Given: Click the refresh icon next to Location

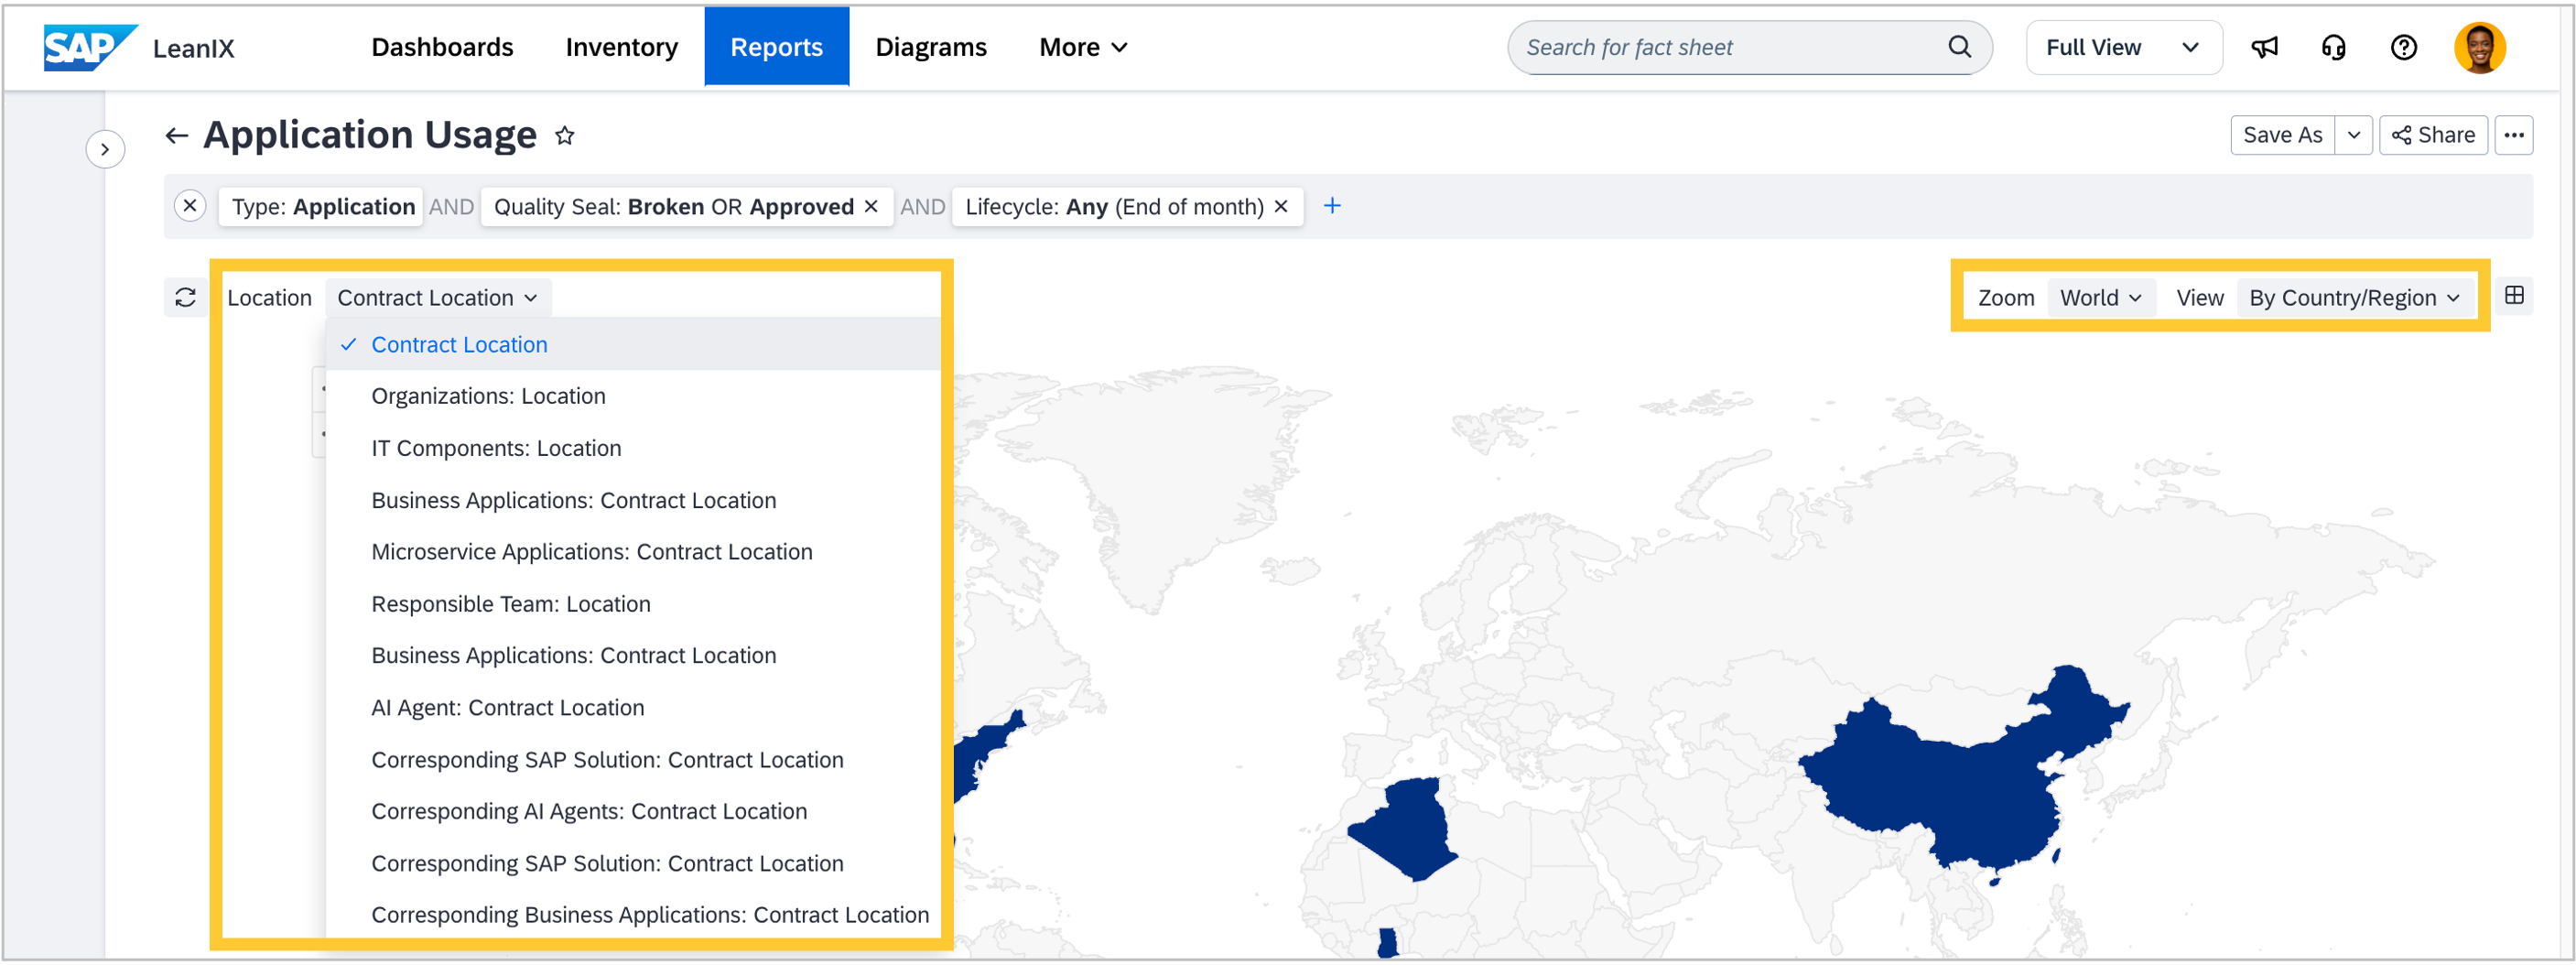Looking at the screenshot, I should pos(185,297).
